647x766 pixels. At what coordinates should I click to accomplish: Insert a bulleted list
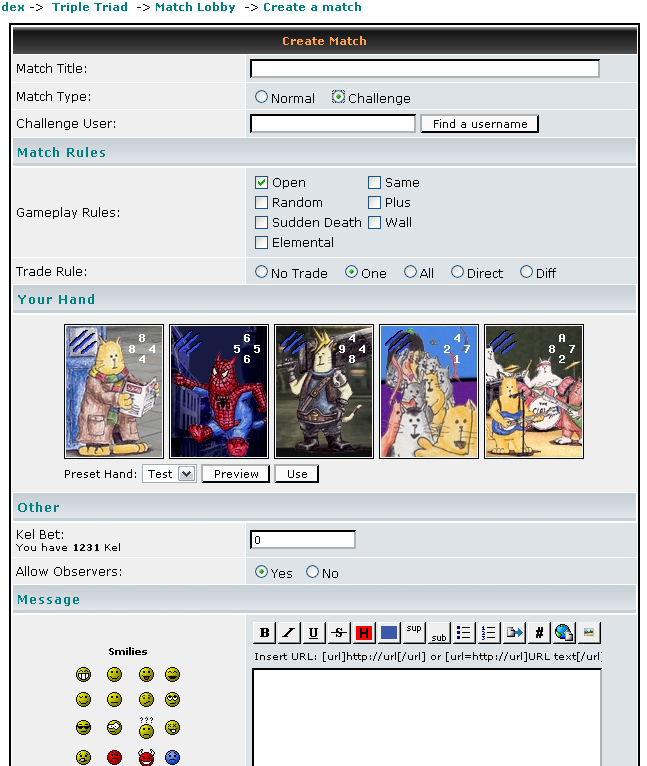pyautogui.click(x=464, y=633)
